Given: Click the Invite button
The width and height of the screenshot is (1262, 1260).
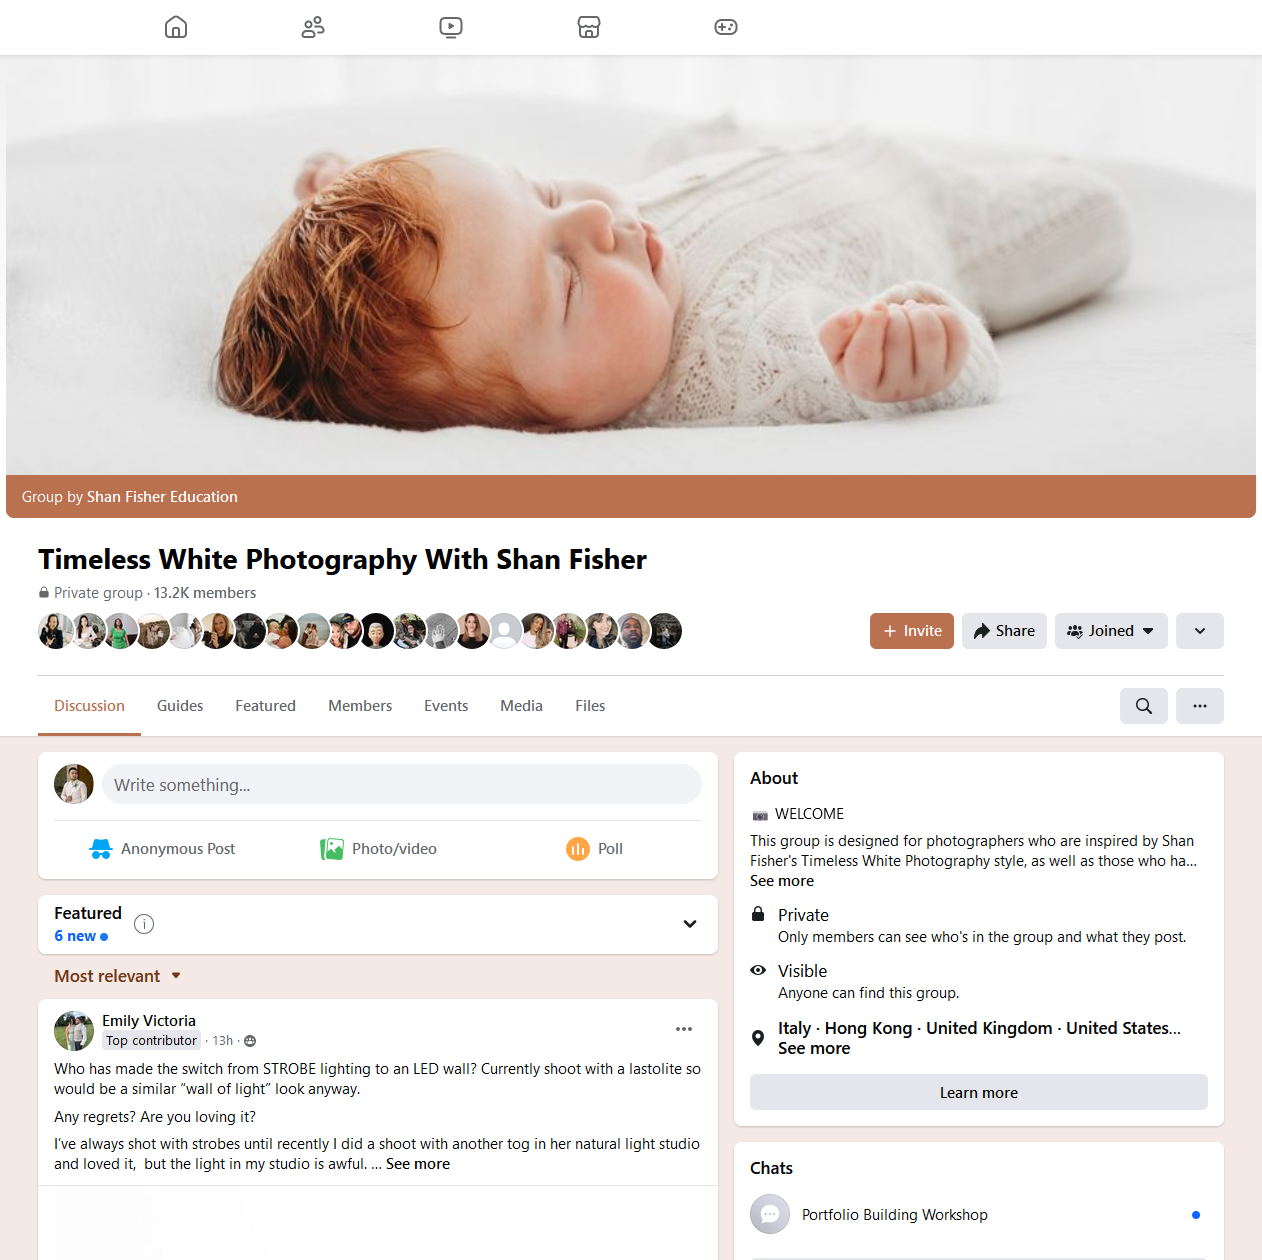Looking at the screenshot, I should (912, 631).
